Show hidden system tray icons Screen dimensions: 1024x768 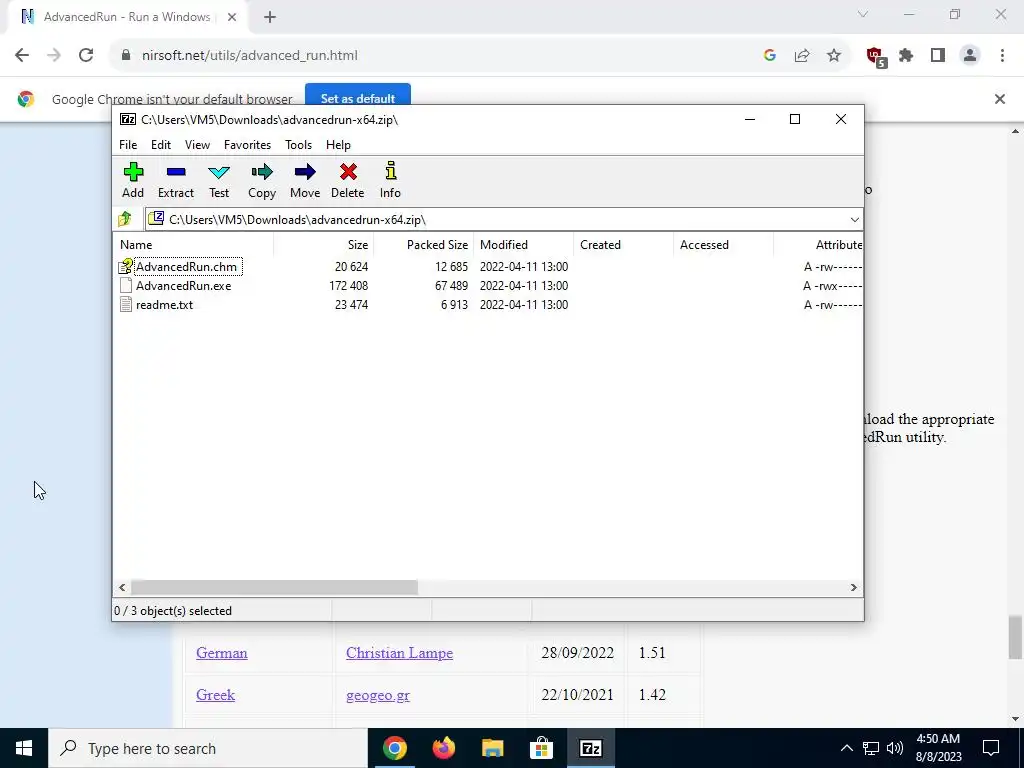pyautogui.click(x=846, y=748)
